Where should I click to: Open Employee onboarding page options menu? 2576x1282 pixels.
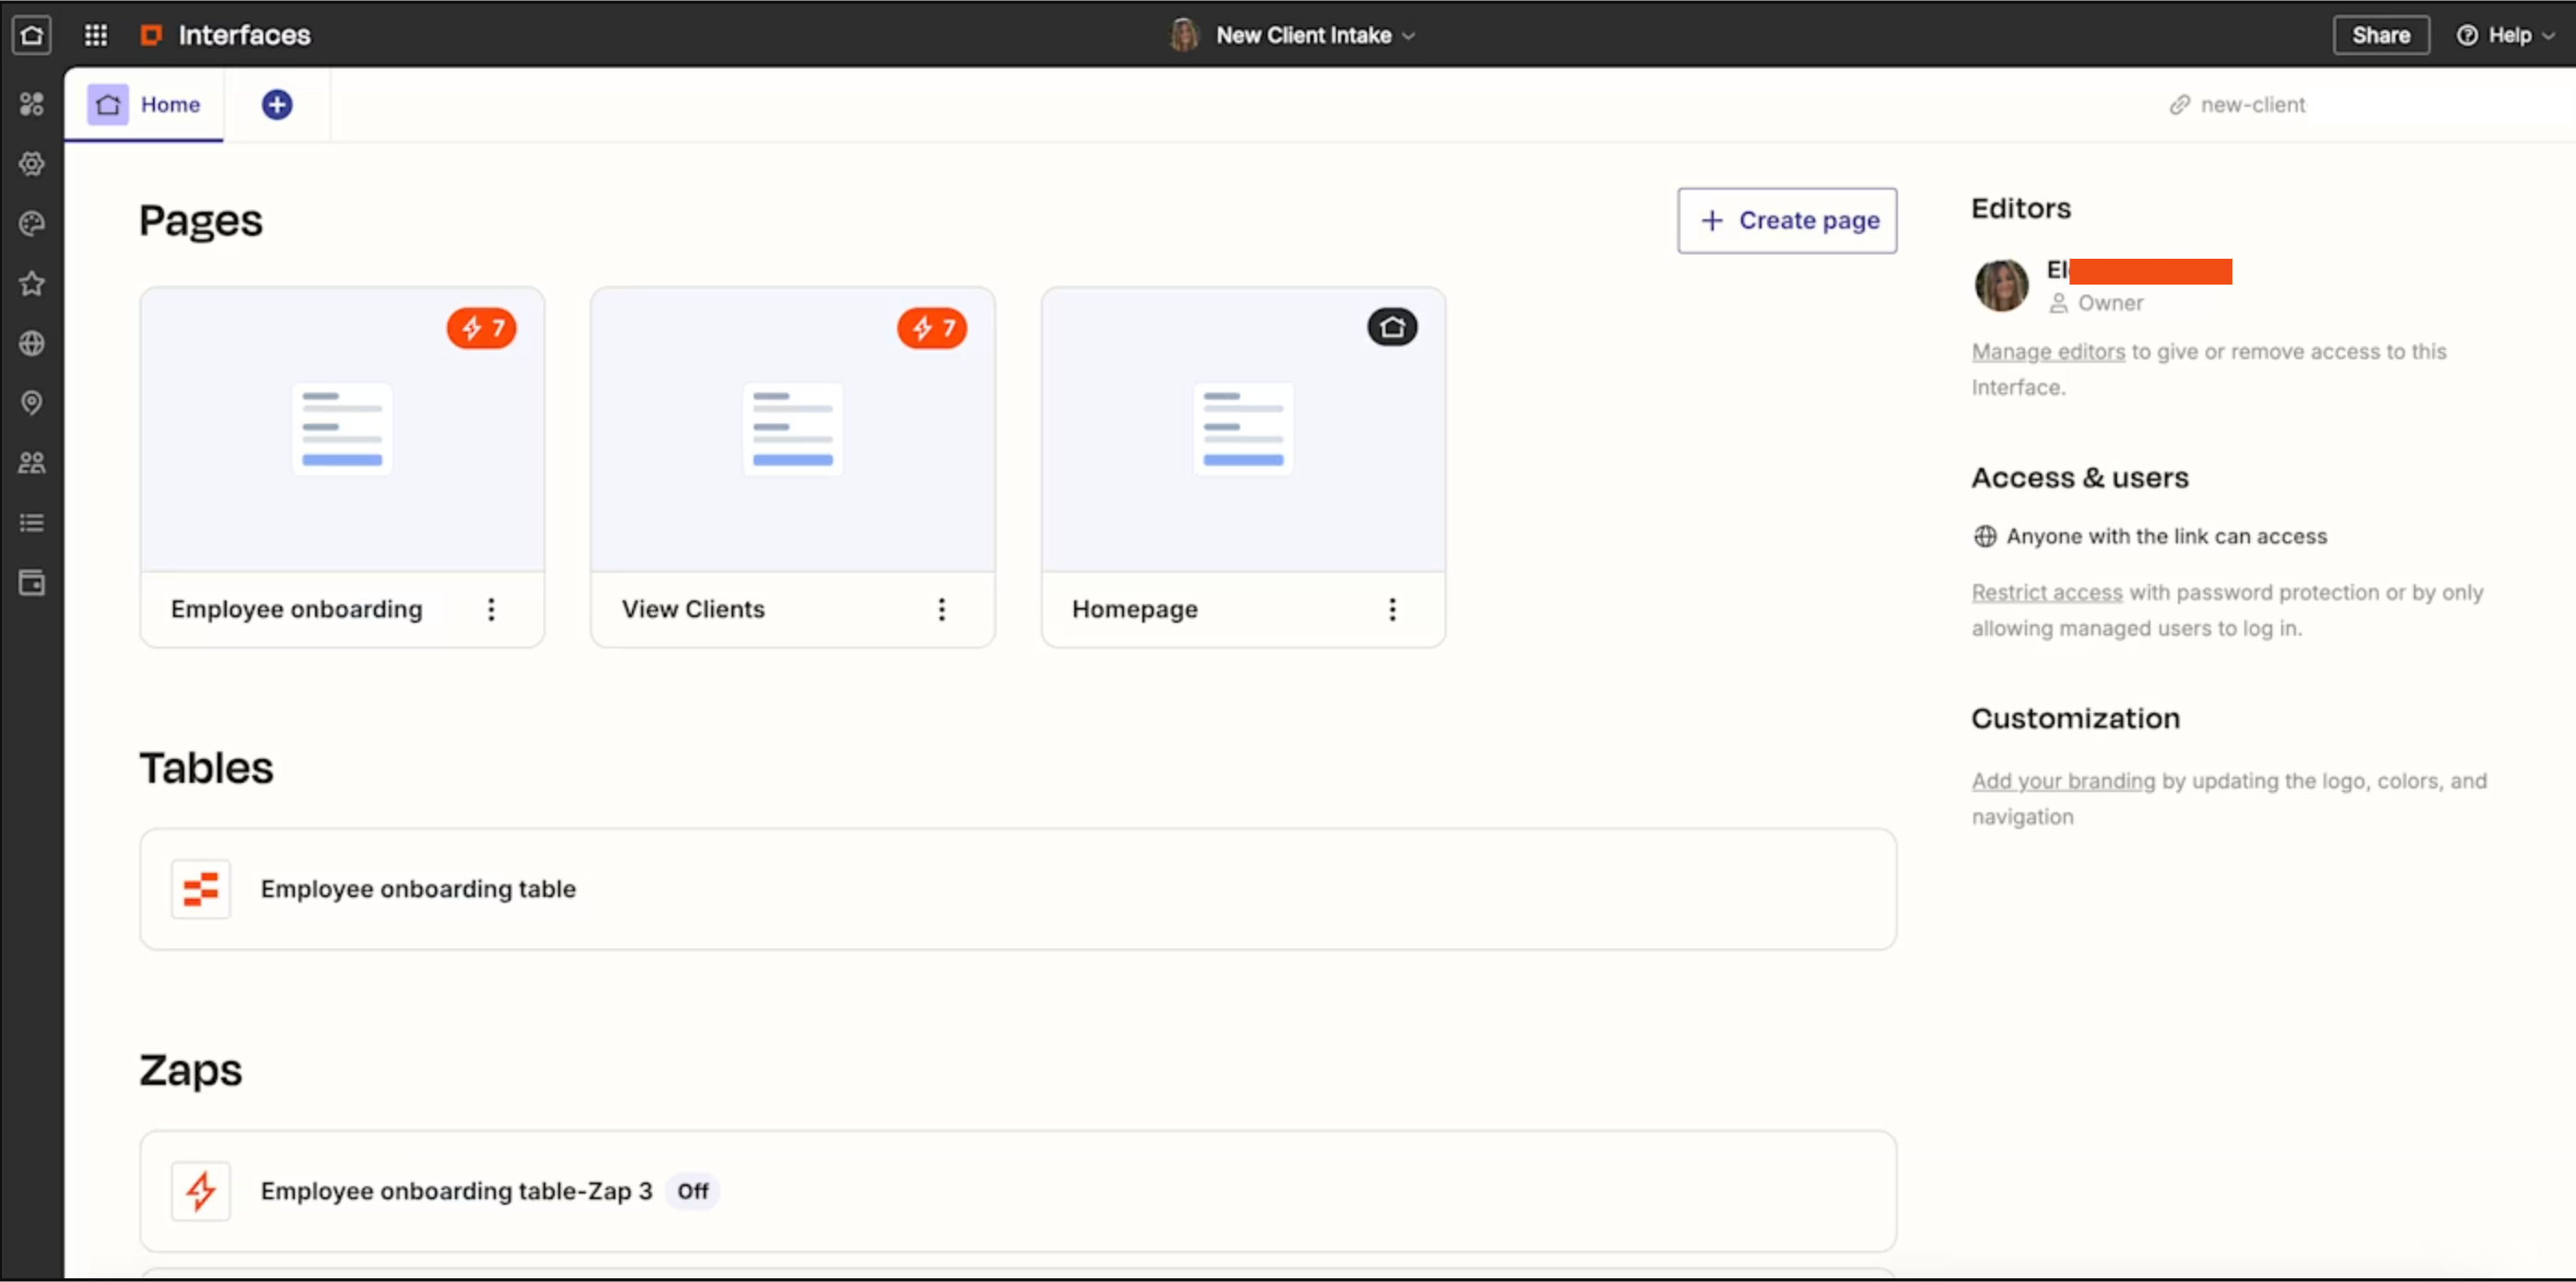click(x=491, y=610)
